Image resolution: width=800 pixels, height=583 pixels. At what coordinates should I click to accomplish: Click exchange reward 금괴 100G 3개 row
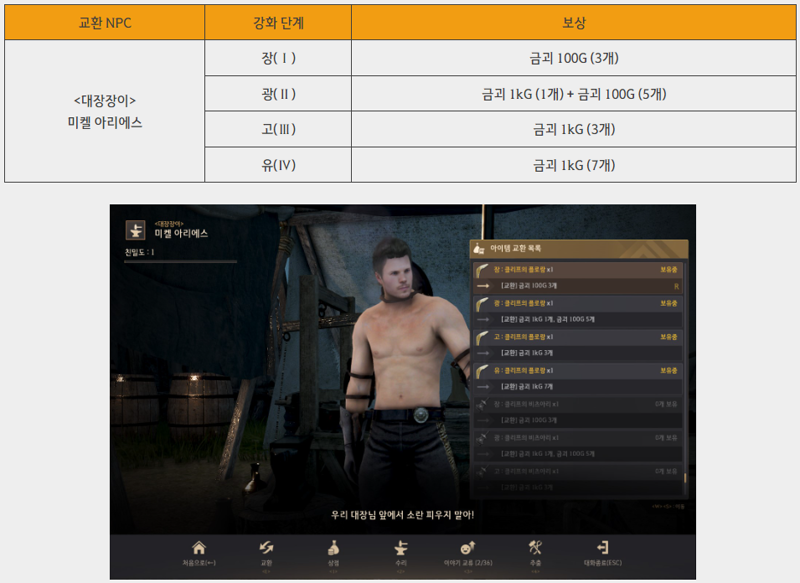[x=578, y=286]
